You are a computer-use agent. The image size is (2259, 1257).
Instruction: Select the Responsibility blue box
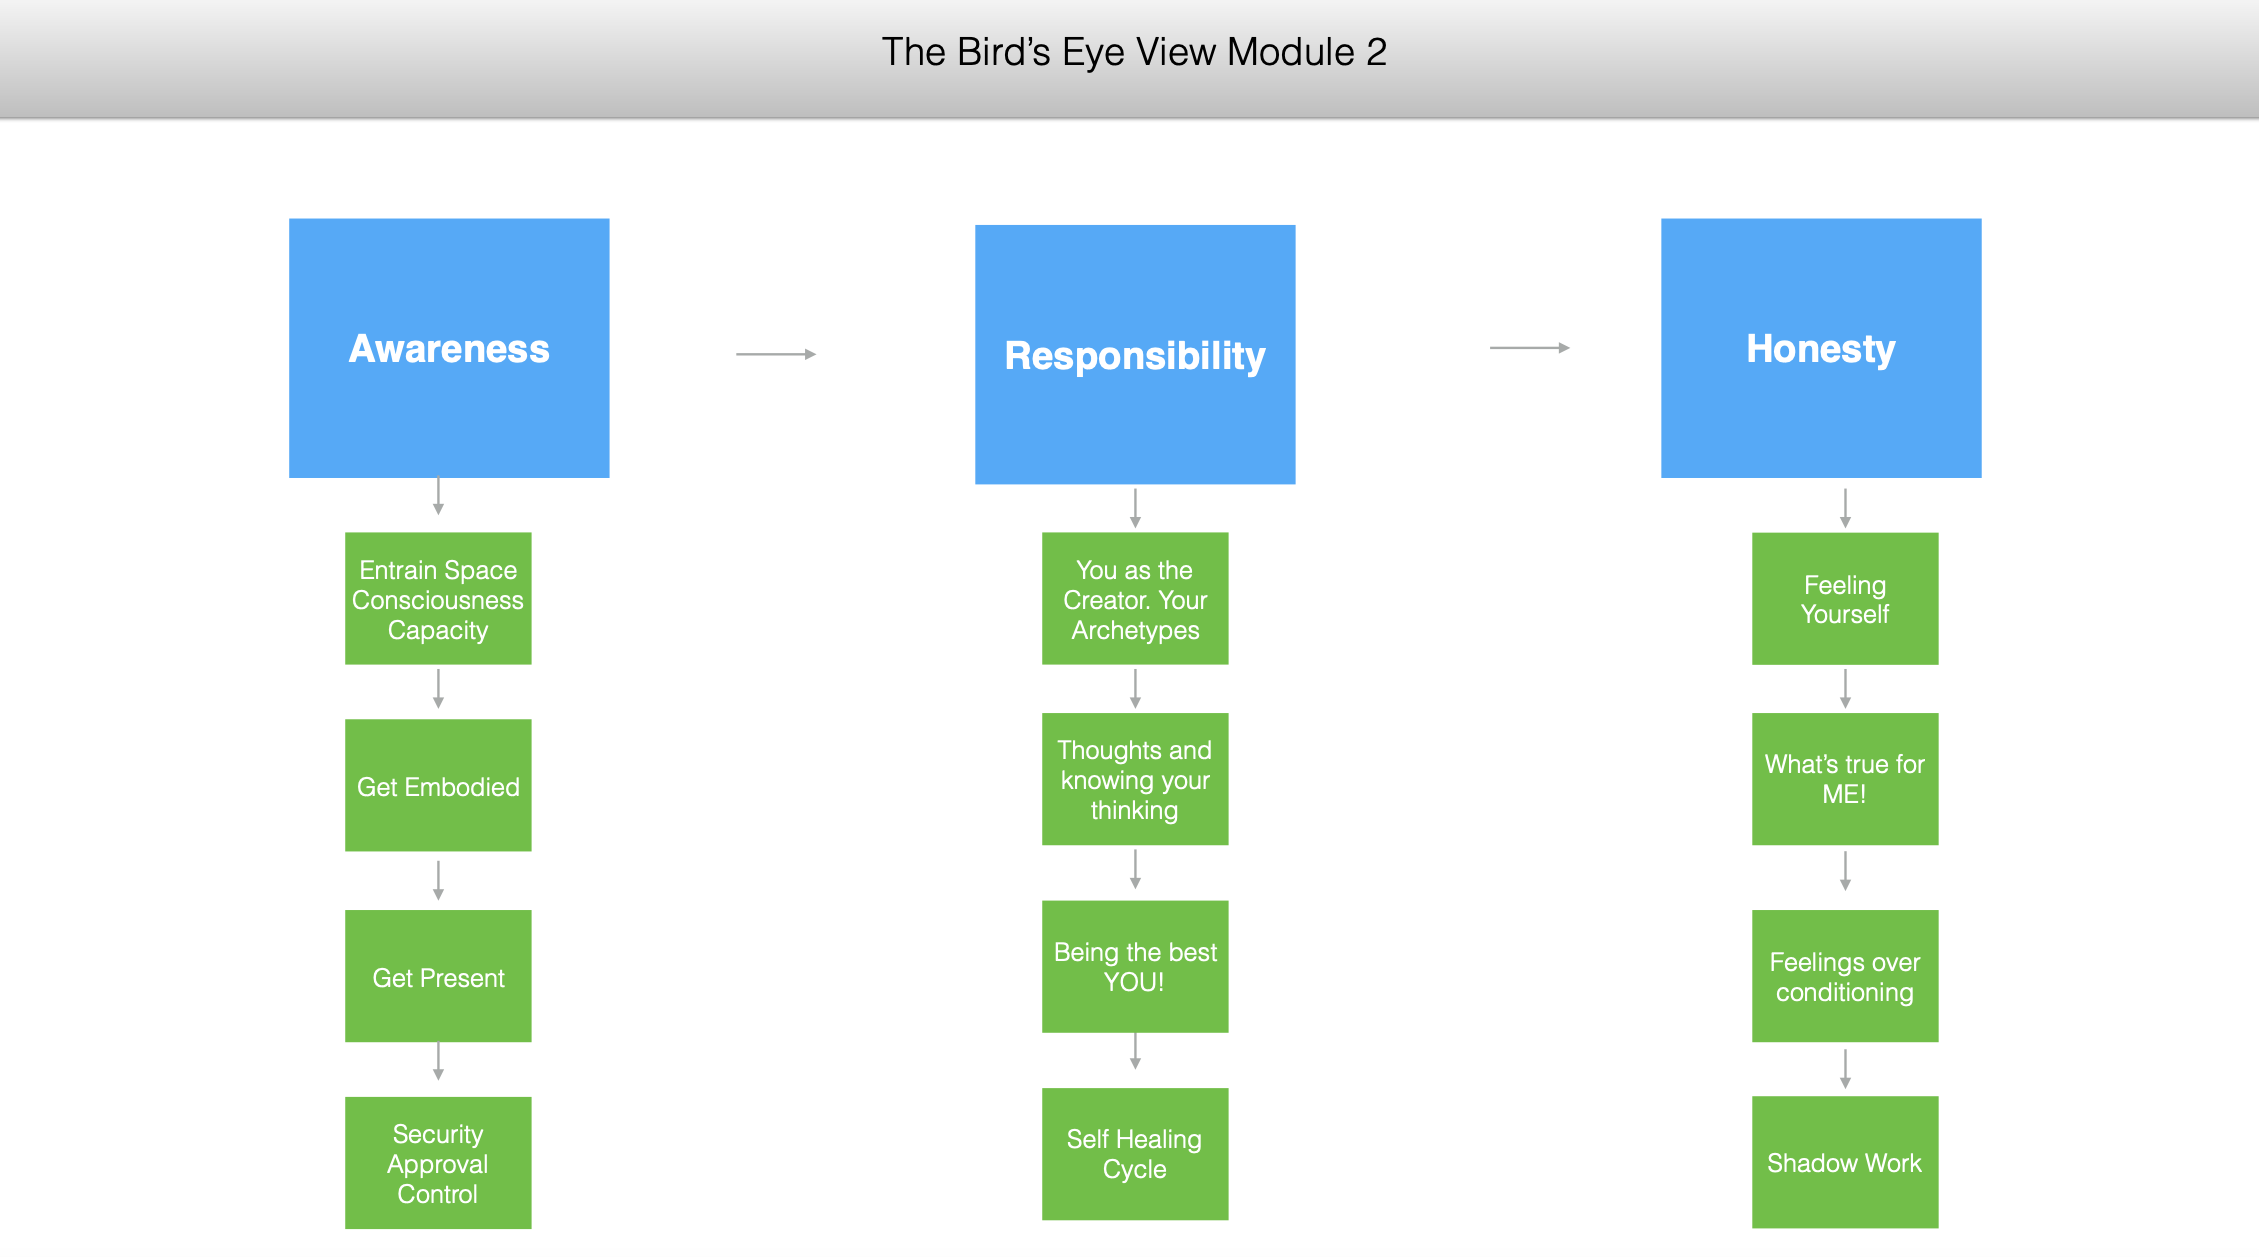coord(1135,355)
